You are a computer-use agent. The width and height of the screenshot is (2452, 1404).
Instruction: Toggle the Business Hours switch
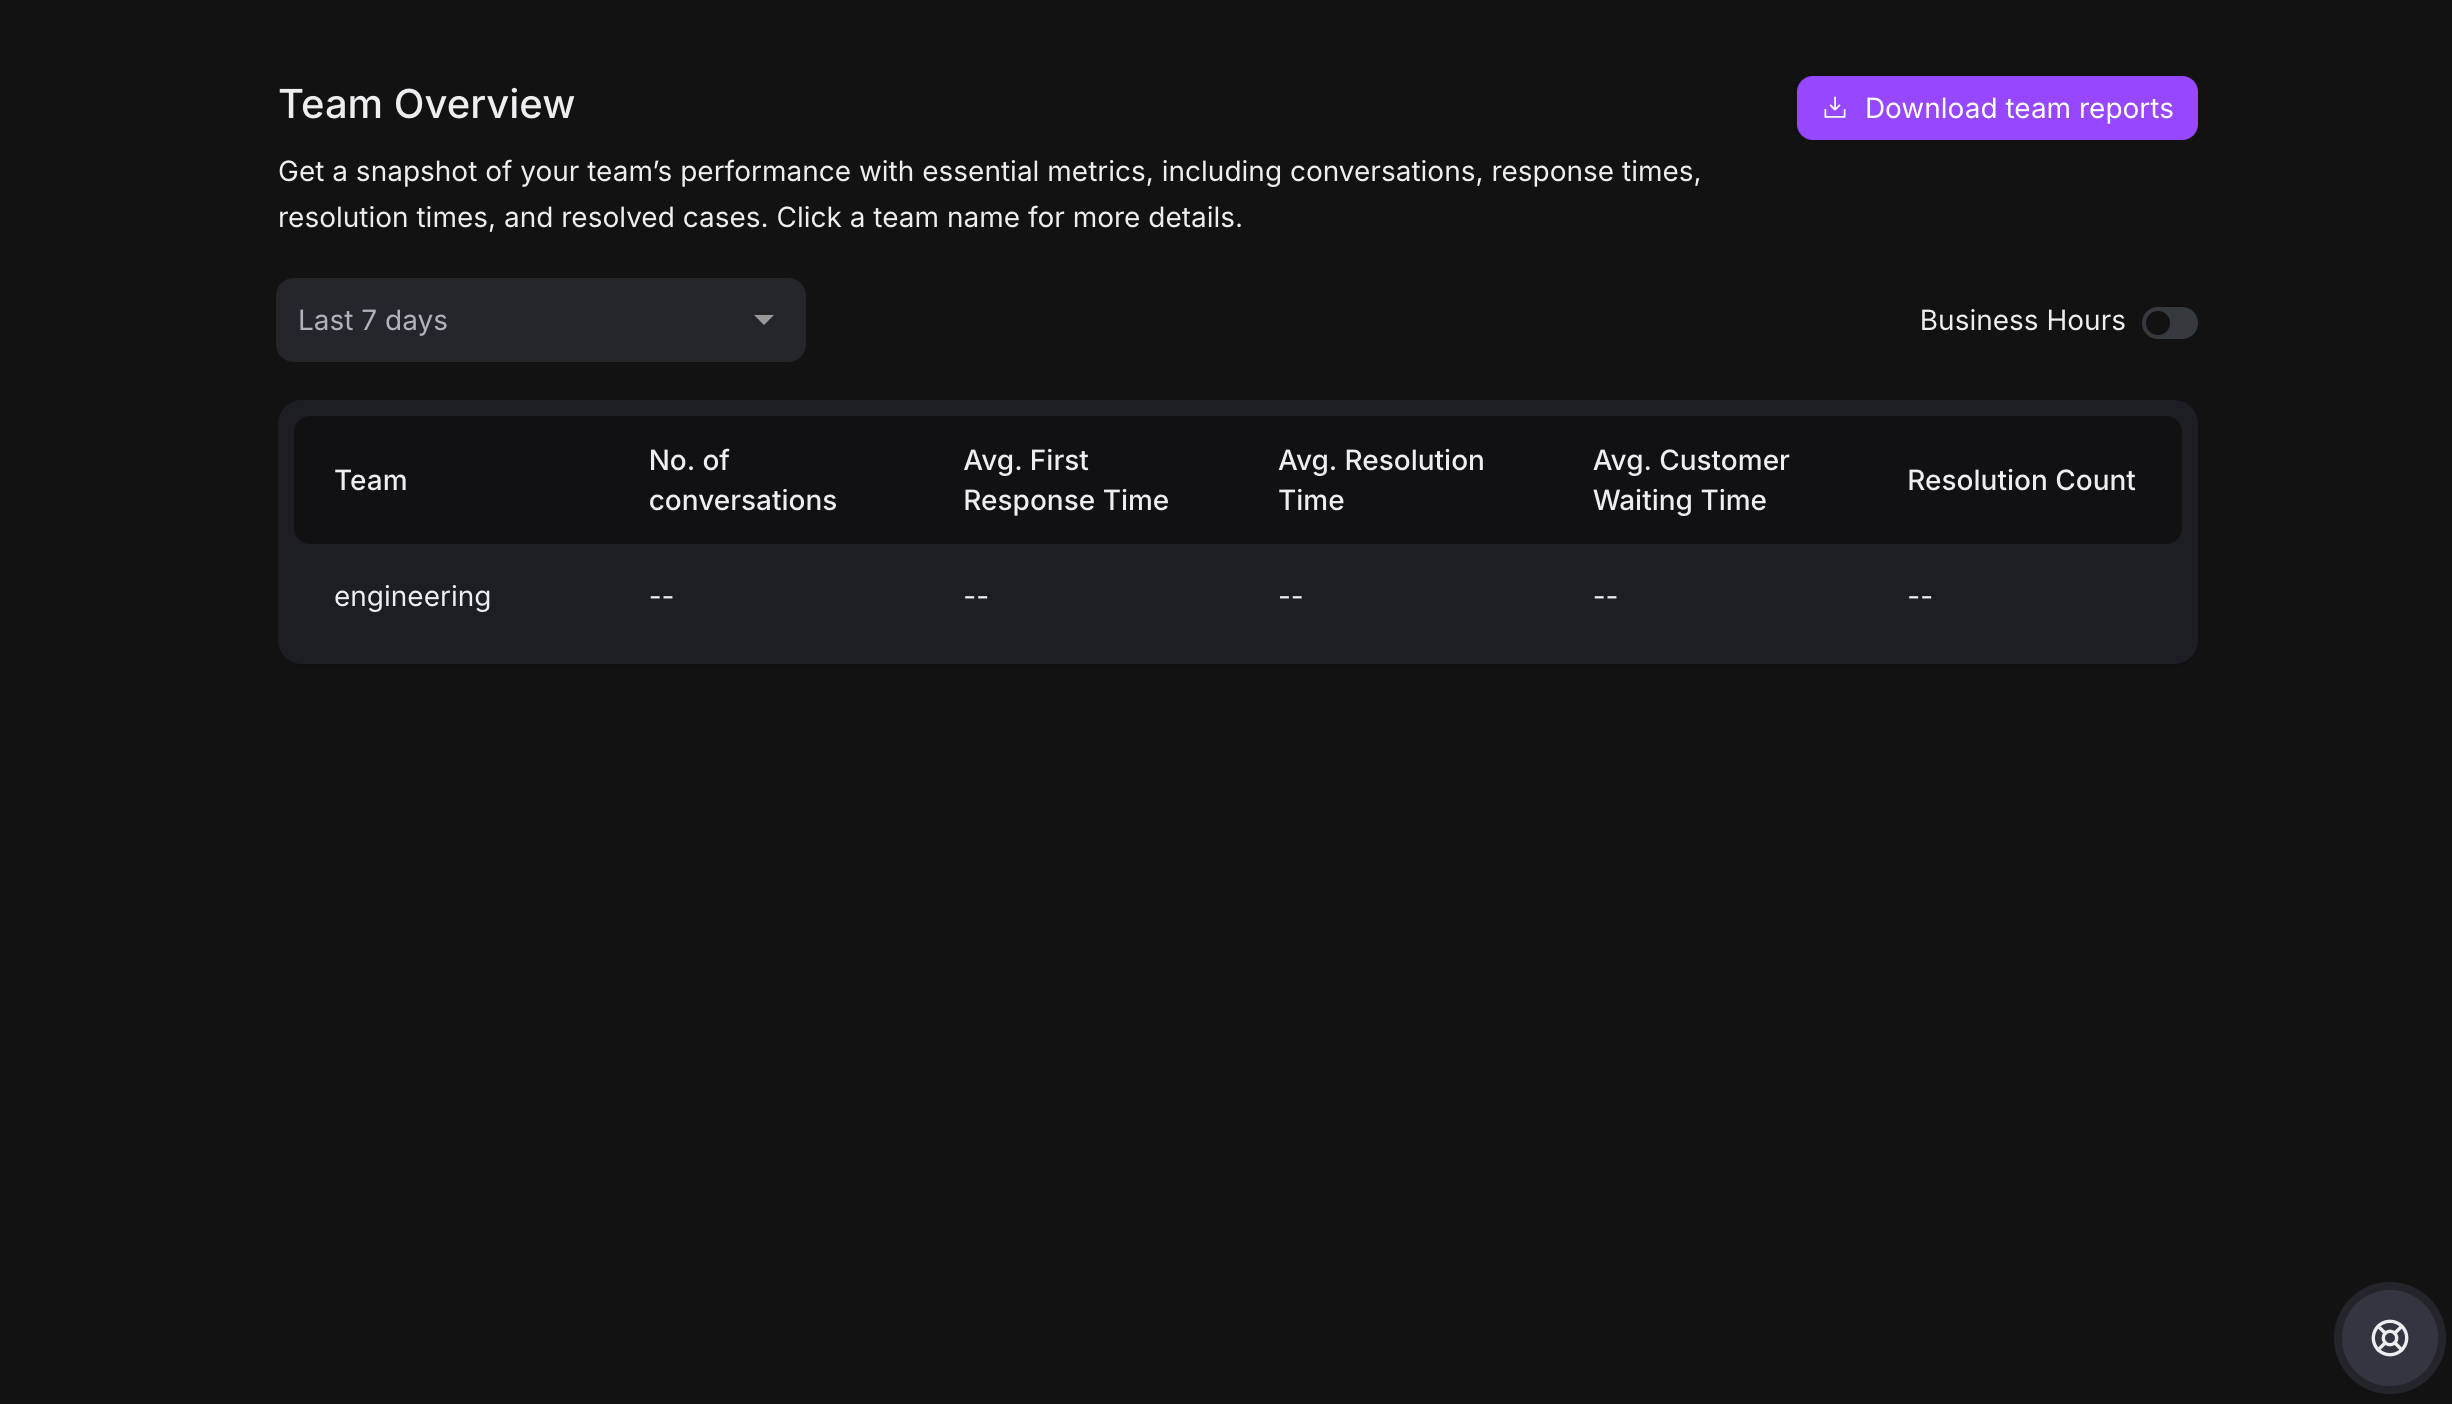coord(2169,322)
